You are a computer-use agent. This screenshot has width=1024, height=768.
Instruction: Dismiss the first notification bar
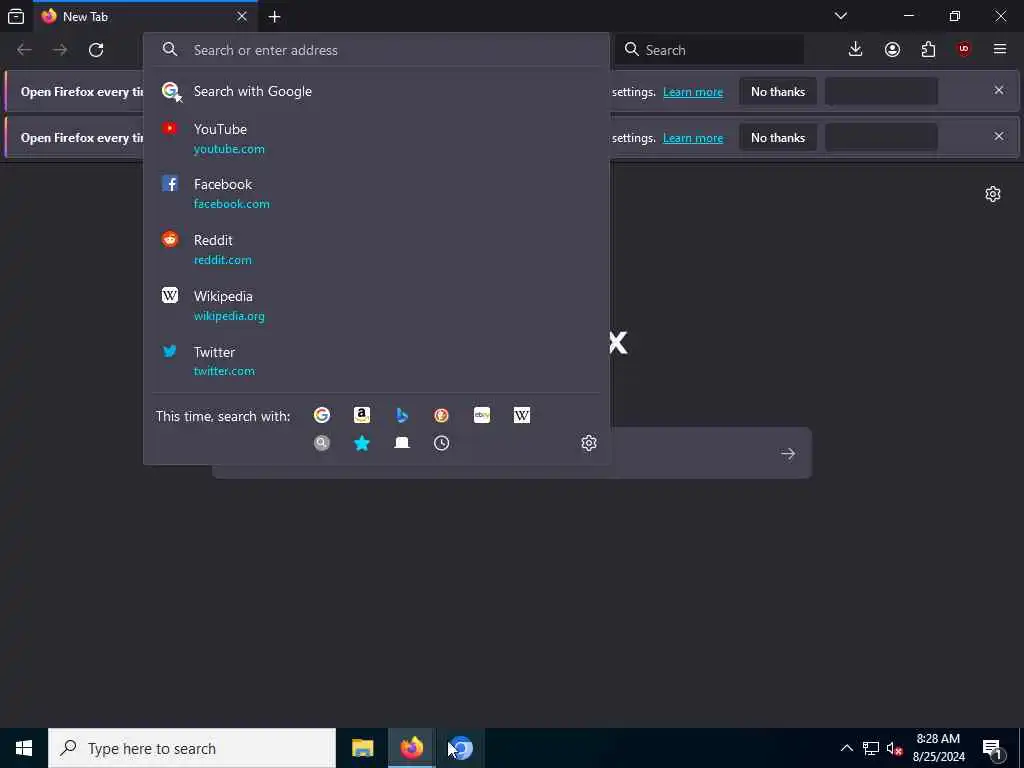pos(999,90)
